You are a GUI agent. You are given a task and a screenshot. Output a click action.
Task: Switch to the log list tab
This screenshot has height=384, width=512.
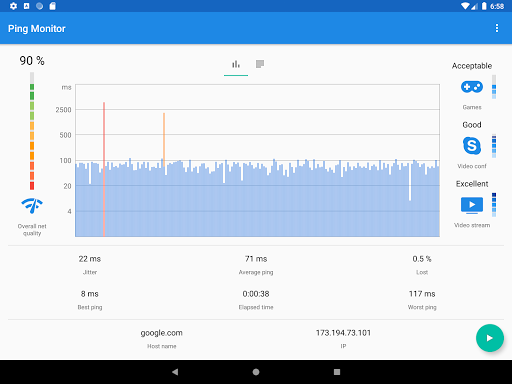click(x=260, y=64)
